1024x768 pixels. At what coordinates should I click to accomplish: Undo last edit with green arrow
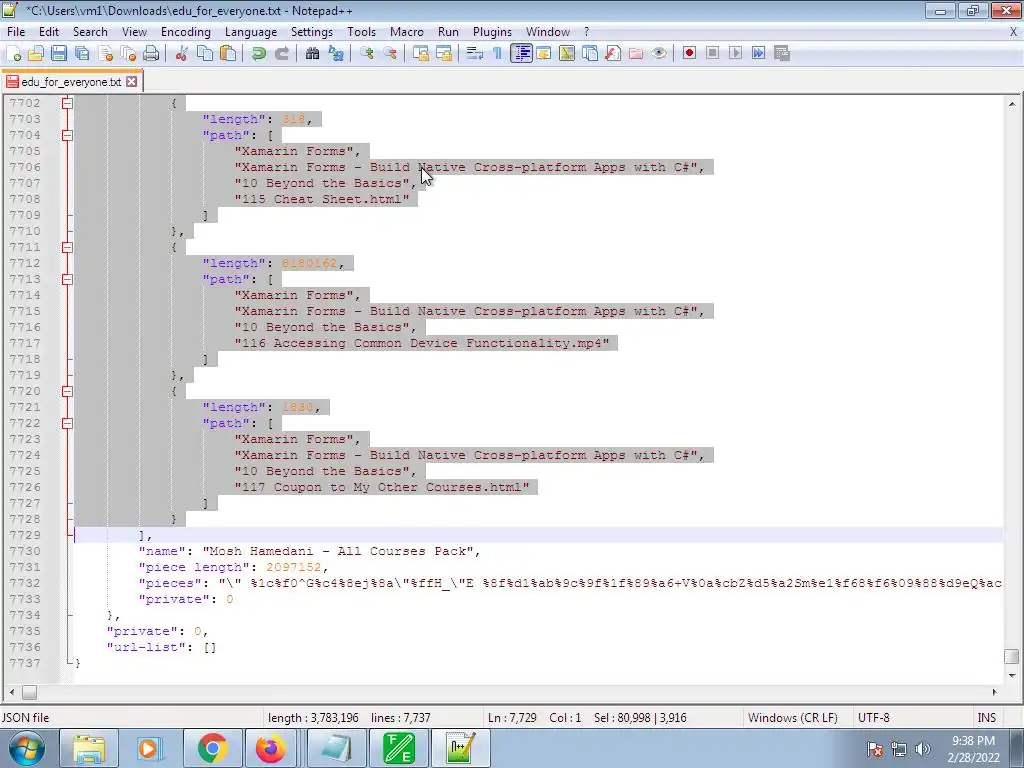259,54
